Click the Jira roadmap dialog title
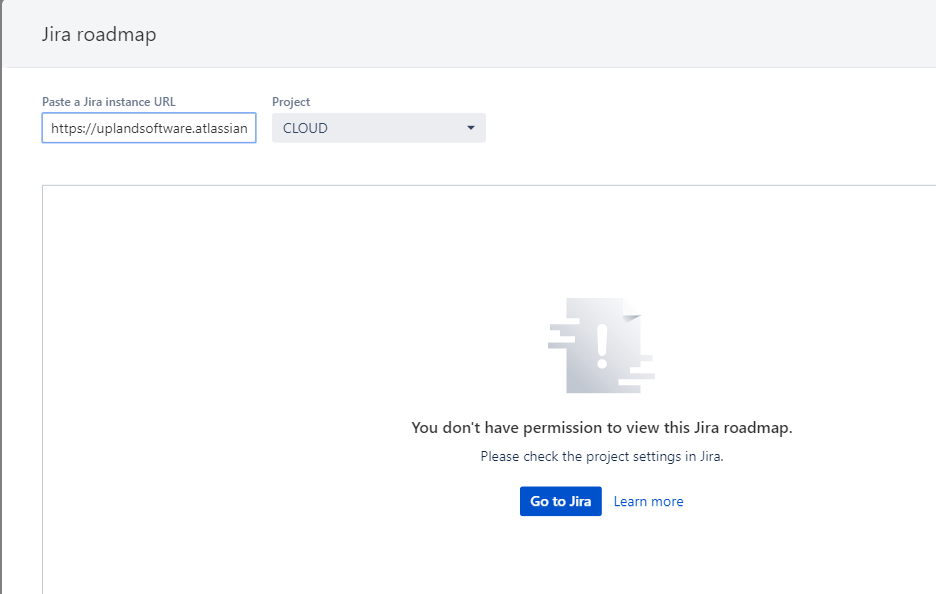This screenshot has width=936, height=594. tap(99, 34)
